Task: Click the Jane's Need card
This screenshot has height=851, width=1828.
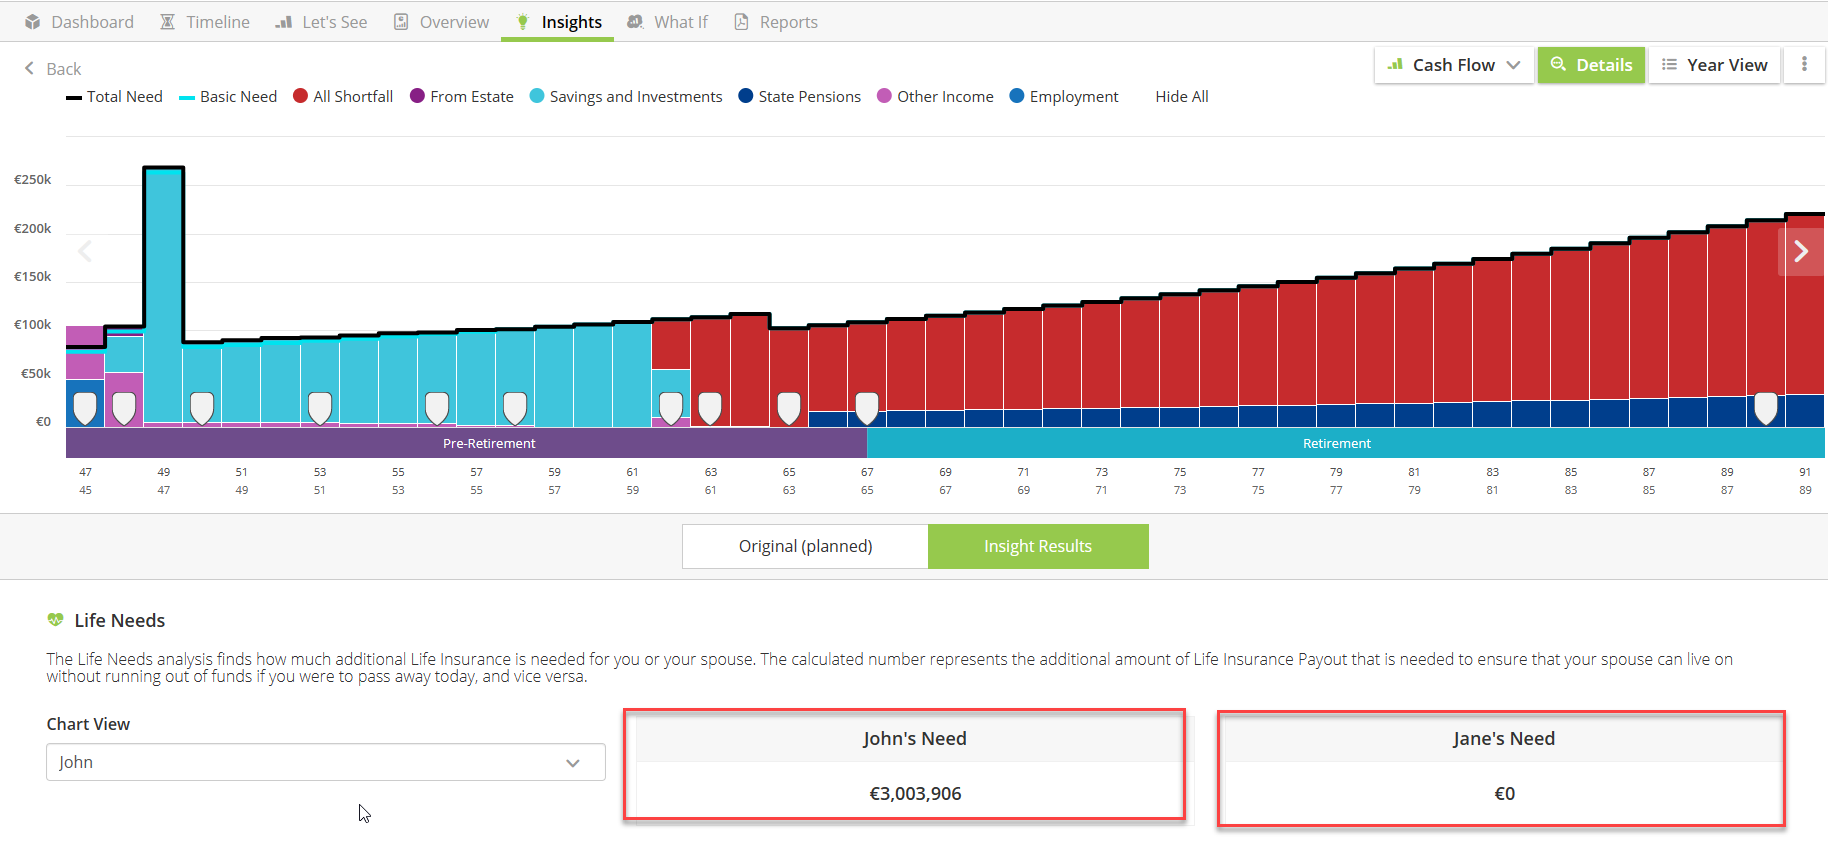Action: point(1501,768)
